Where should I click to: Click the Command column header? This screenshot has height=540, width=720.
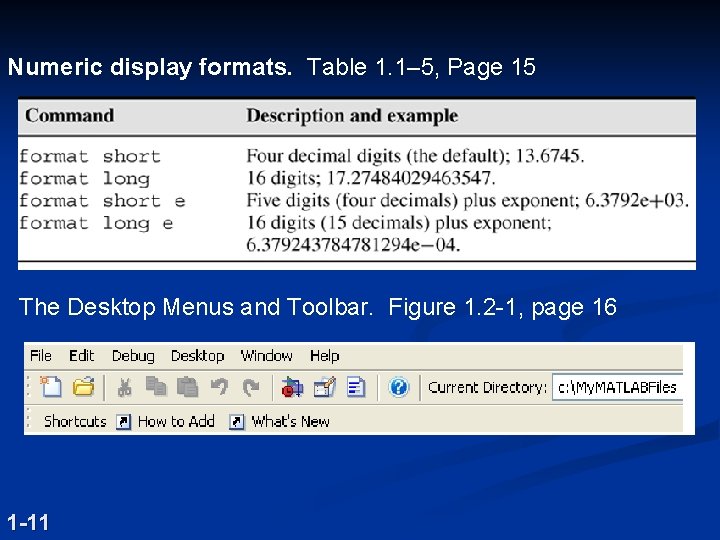pos(69,115)
